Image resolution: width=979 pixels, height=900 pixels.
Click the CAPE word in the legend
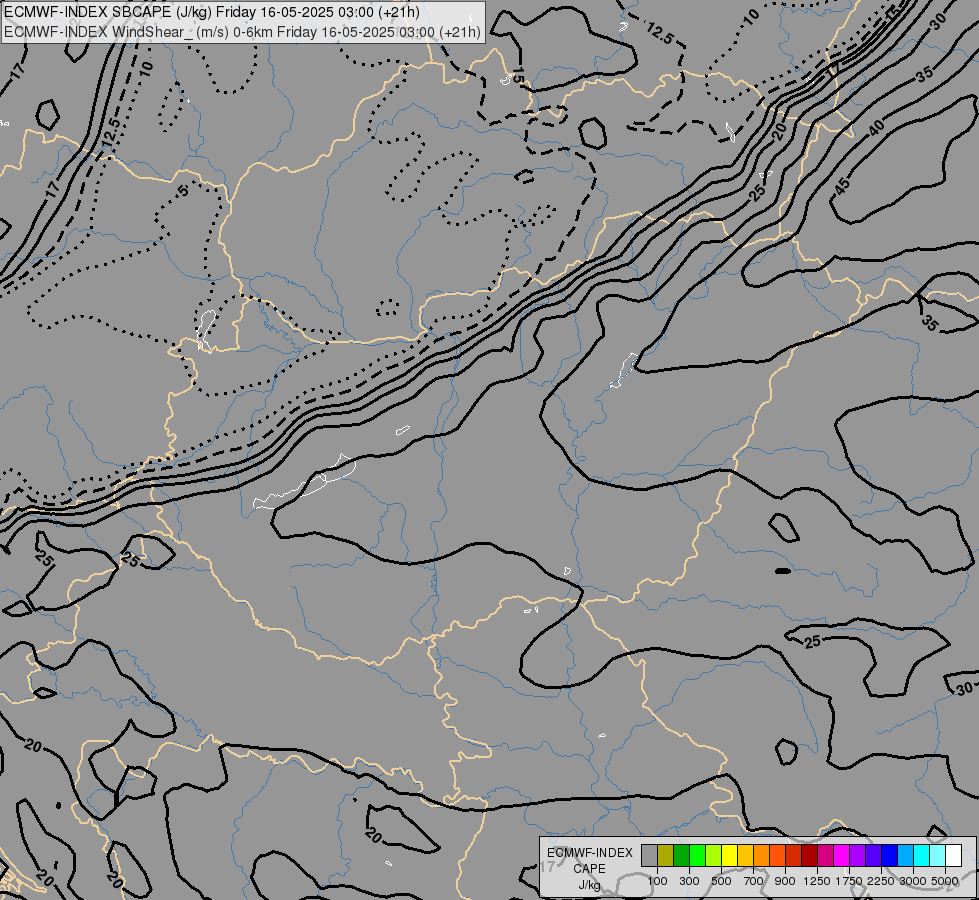point(589,869)
